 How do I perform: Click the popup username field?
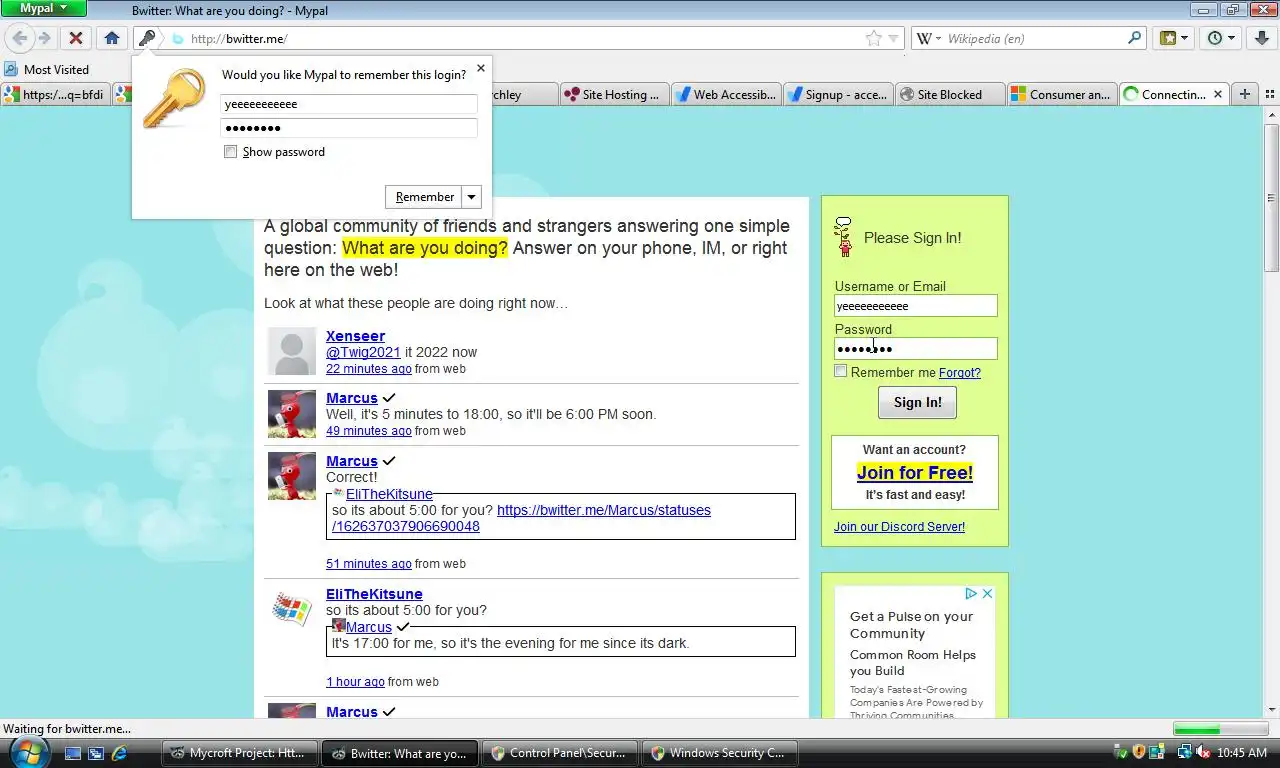point(349,104)
